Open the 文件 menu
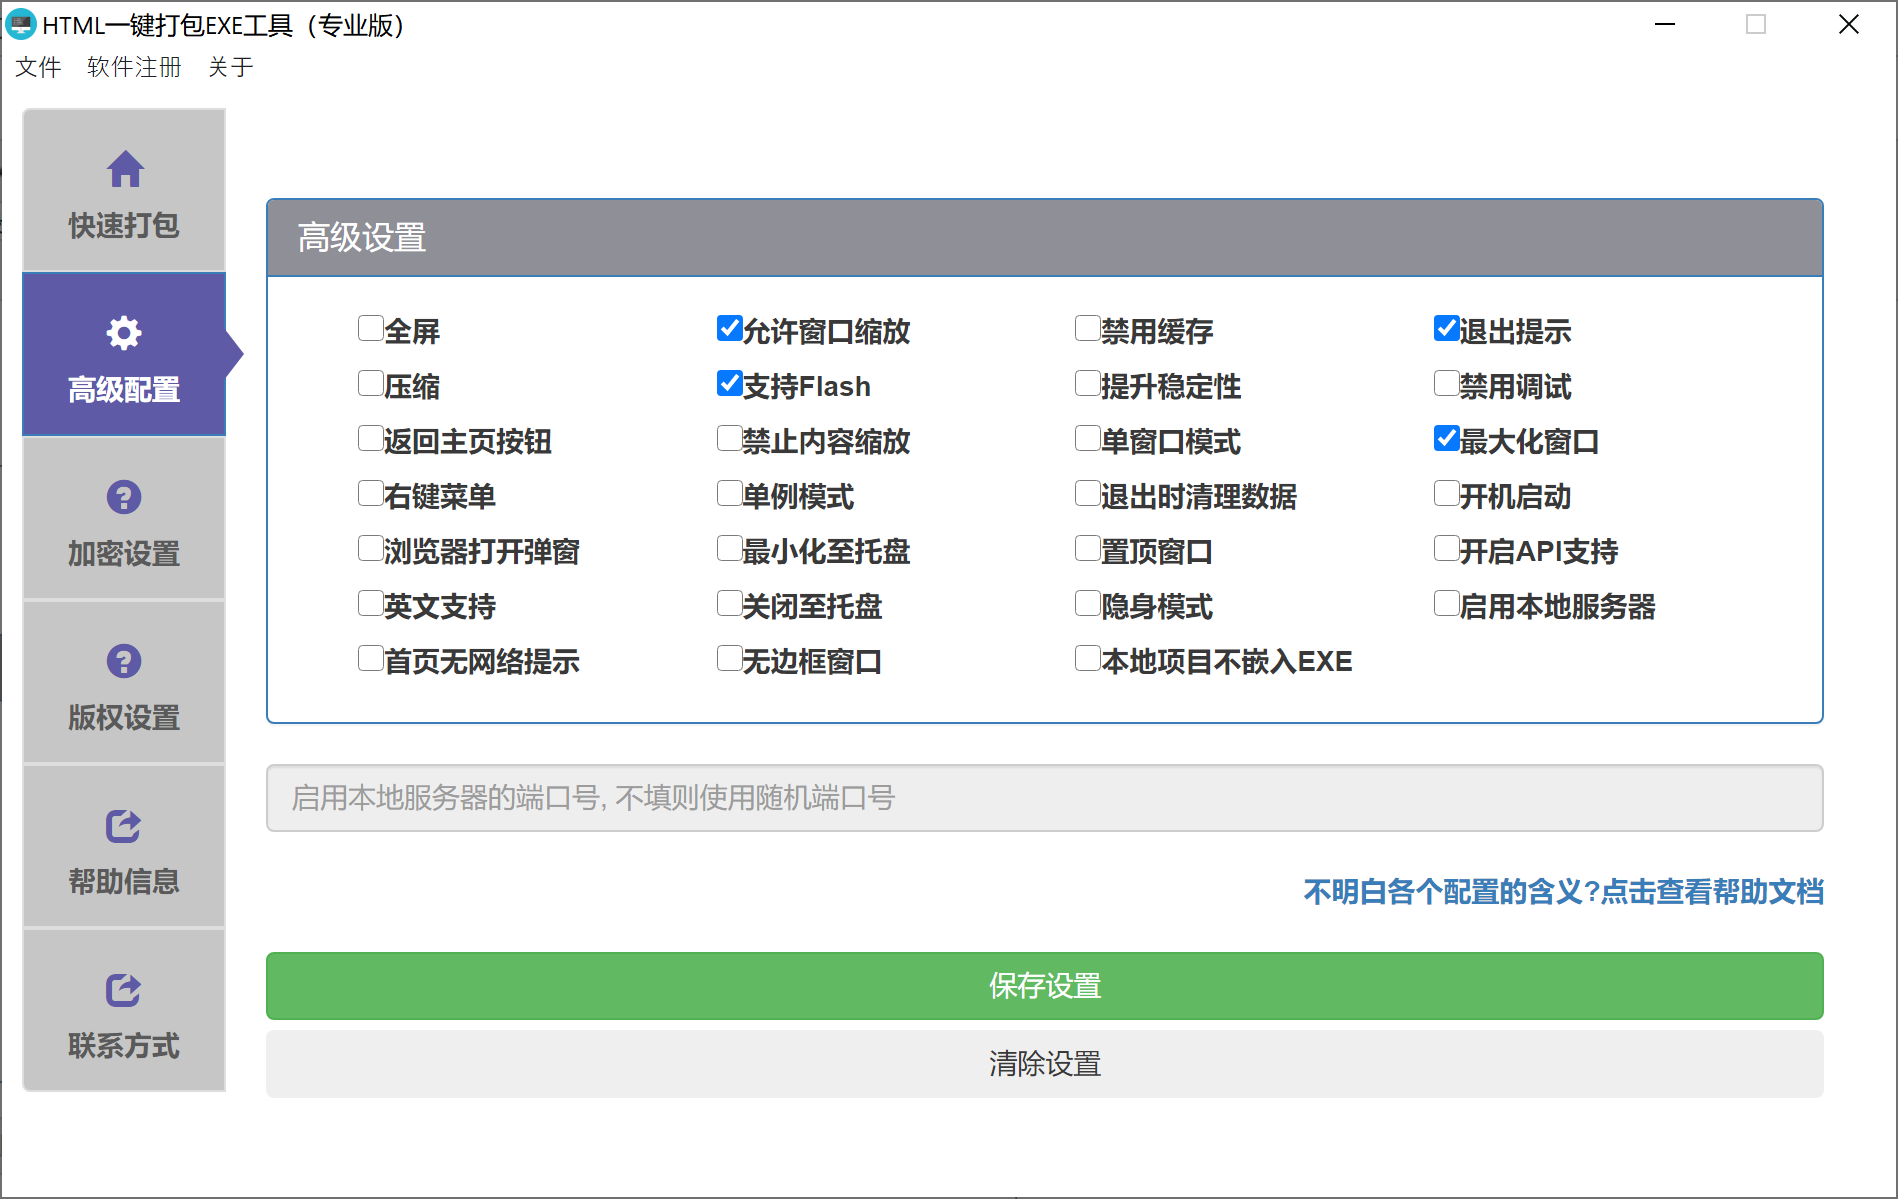Image resolution: width=1898 pixels, height=1199 pixels. (x=38, y=67)
